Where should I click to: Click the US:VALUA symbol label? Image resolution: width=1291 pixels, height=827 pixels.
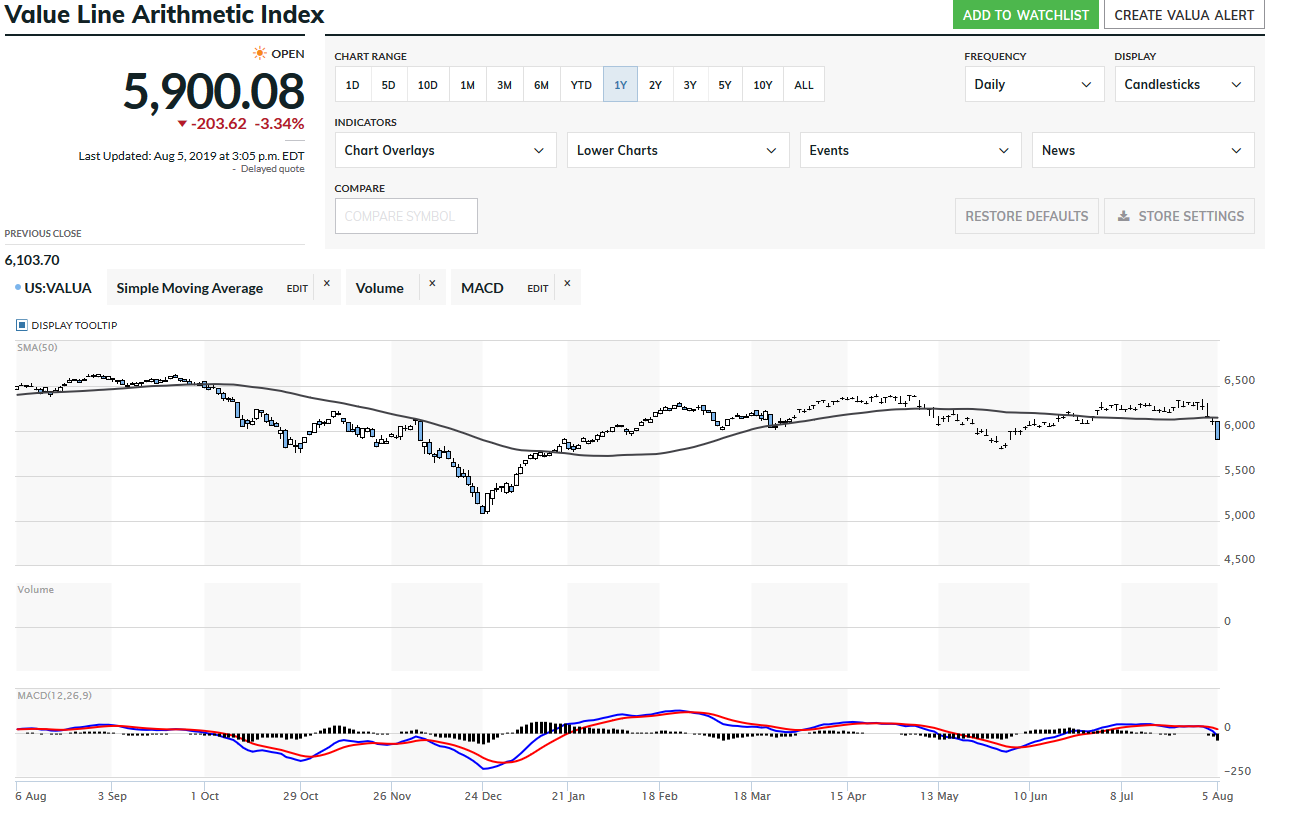click(58, 288)
